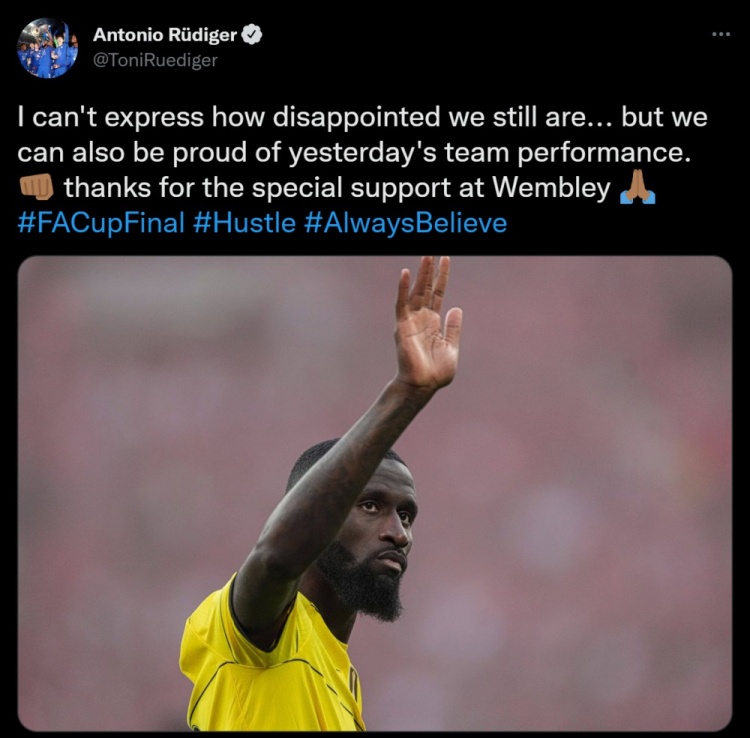This screenshot has width=750, height=738.
Task: Click the word "disappointed" in the tweet
Action: coord(356,118)
